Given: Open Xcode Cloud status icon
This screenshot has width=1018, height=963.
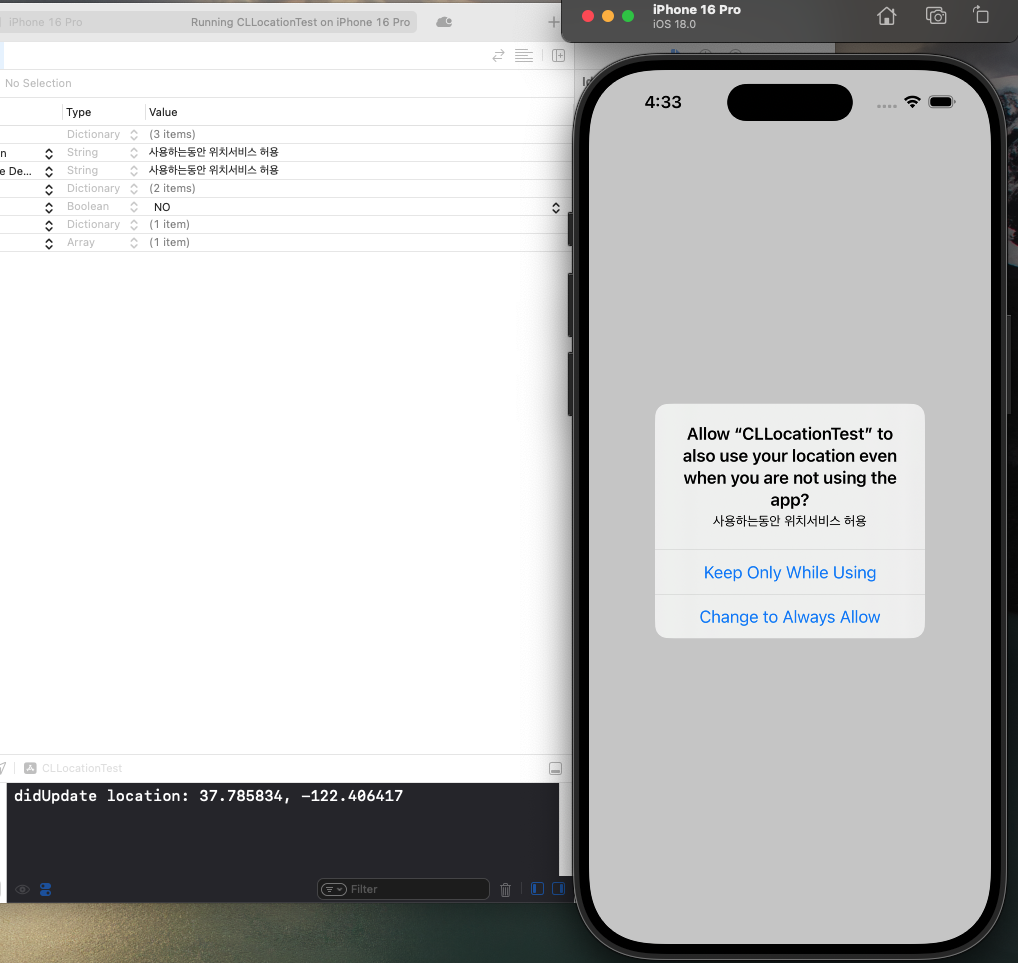Looking at the screenshot, I should coord(444,22).
